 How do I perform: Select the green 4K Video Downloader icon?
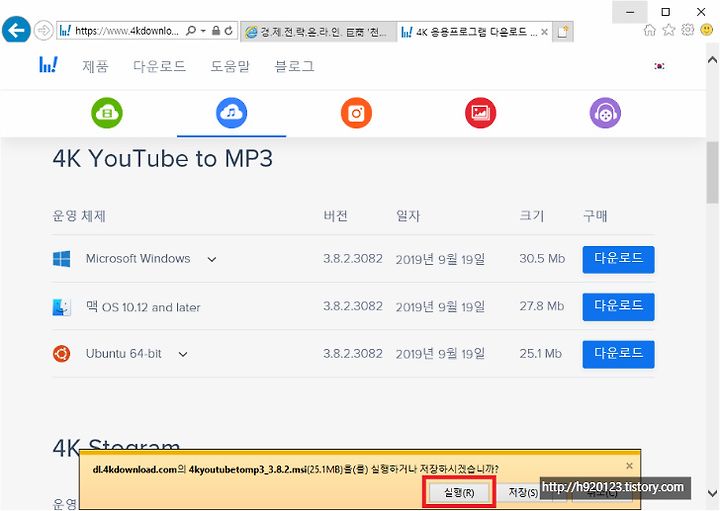107,113
